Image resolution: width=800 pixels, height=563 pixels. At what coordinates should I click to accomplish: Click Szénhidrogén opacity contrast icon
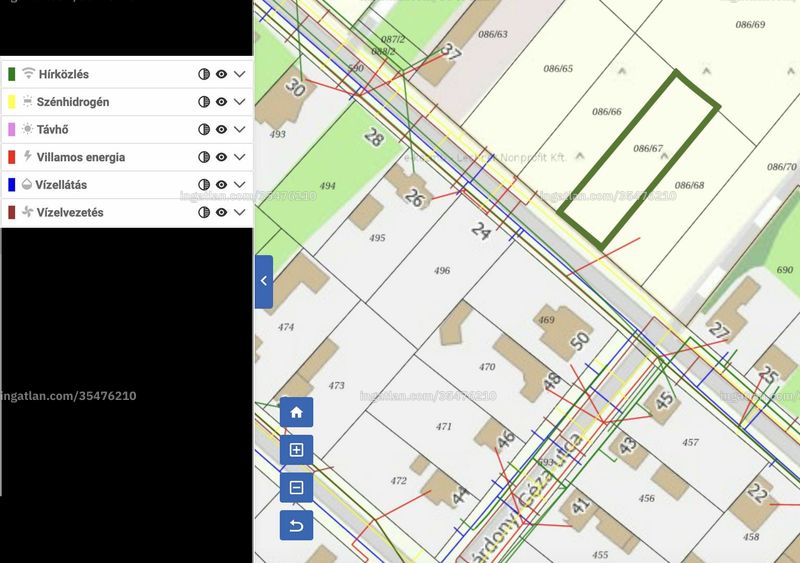pyautogui.click(x=204, y=102)
